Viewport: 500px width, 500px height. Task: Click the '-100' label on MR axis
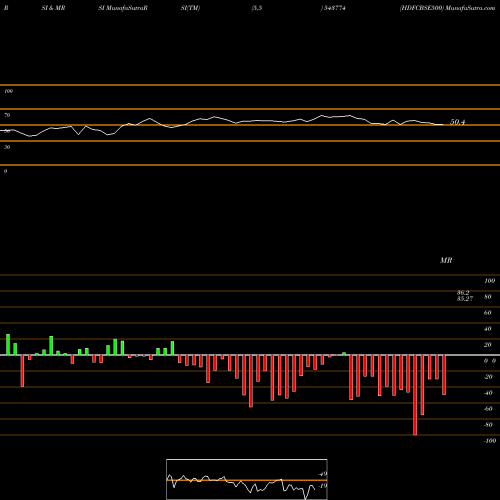[x=490, y=441]
